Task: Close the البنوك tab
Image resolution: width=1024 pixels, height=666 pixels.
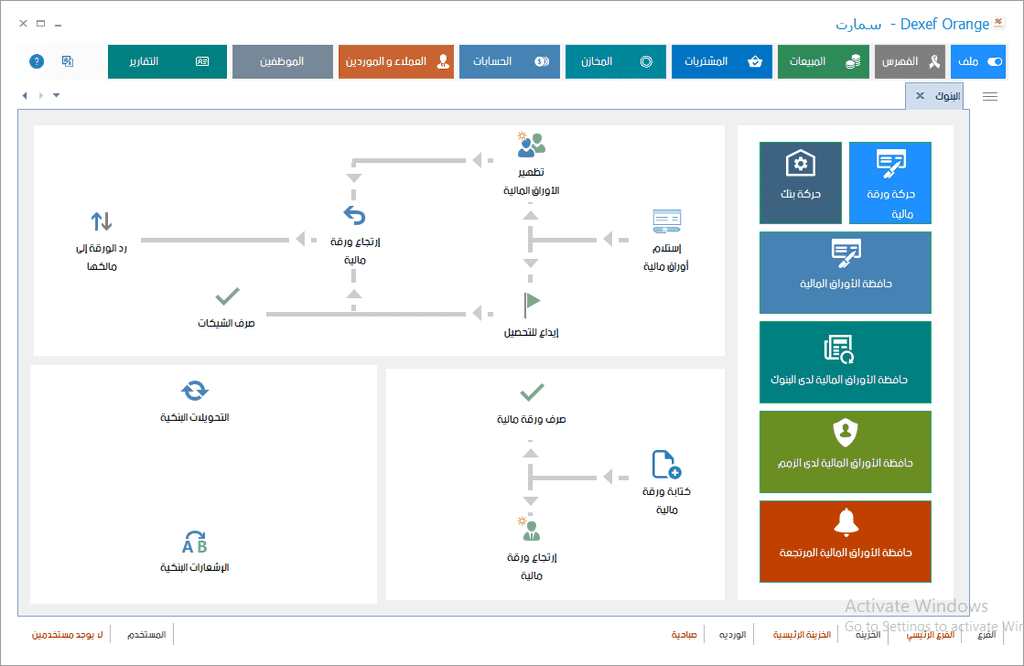Action: click(920, 96)
